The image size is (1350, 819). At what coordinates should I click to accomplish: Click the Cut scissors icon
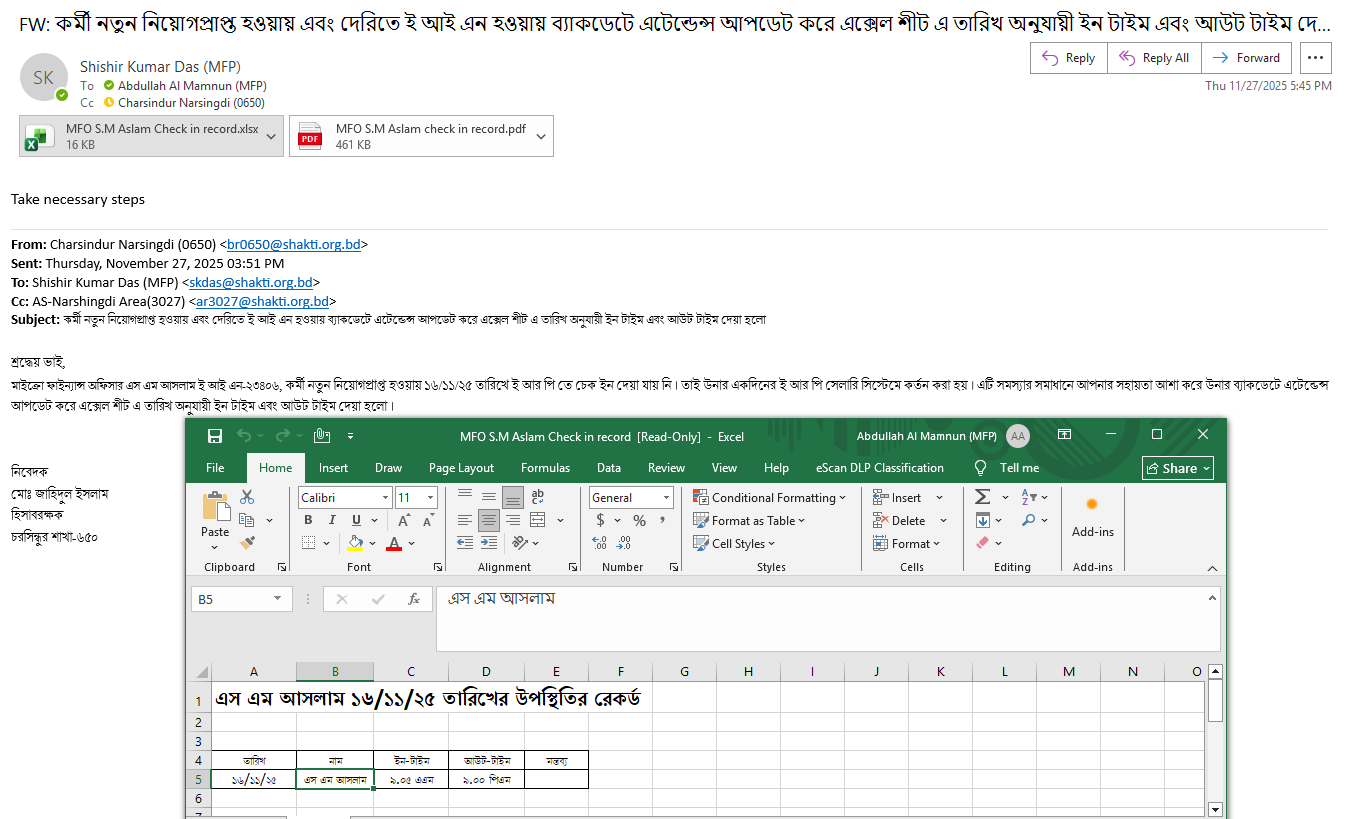click(x=247, y=497)
